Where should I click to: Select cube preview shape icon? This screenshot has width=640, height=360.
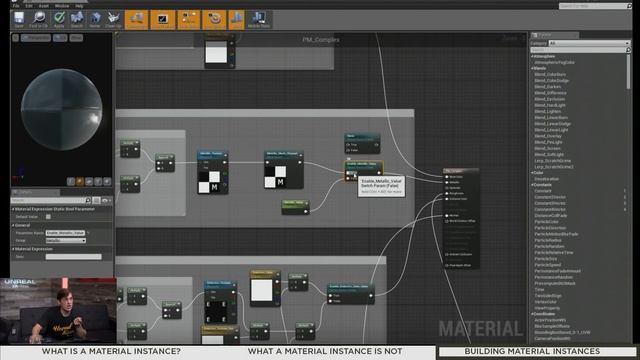click(98, 181)
